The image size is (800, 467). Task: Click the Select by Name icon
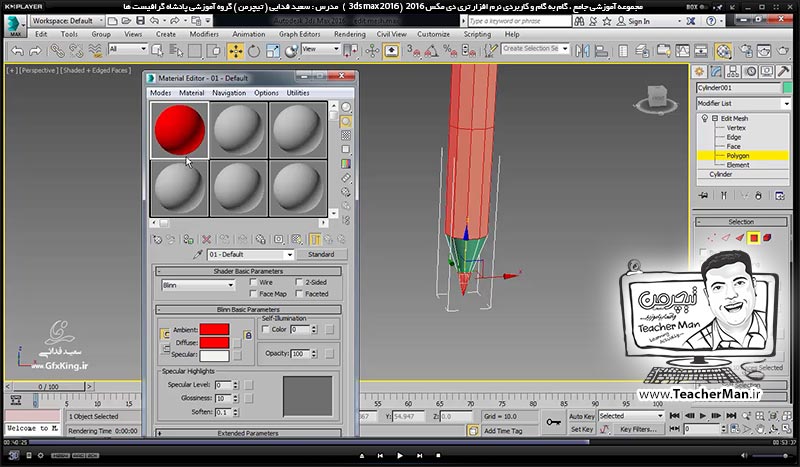point(176,51)
